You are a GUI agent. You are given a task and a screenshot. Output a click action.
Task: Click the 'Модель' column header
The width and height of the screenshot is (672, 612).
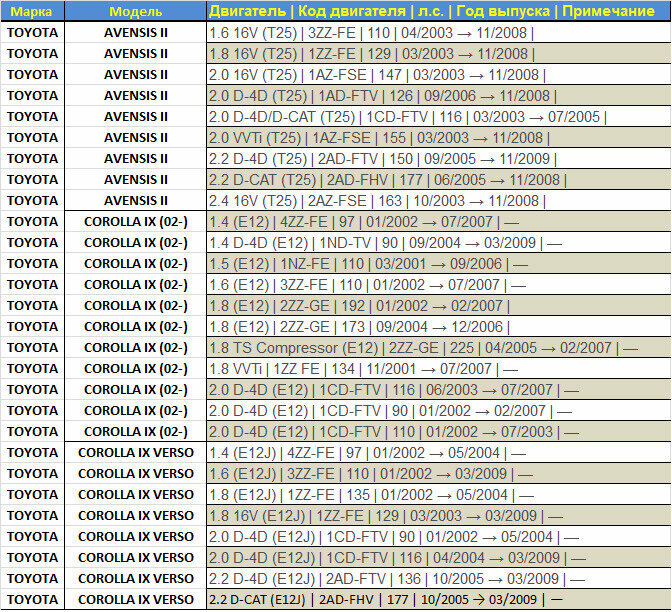pos(135,11)
